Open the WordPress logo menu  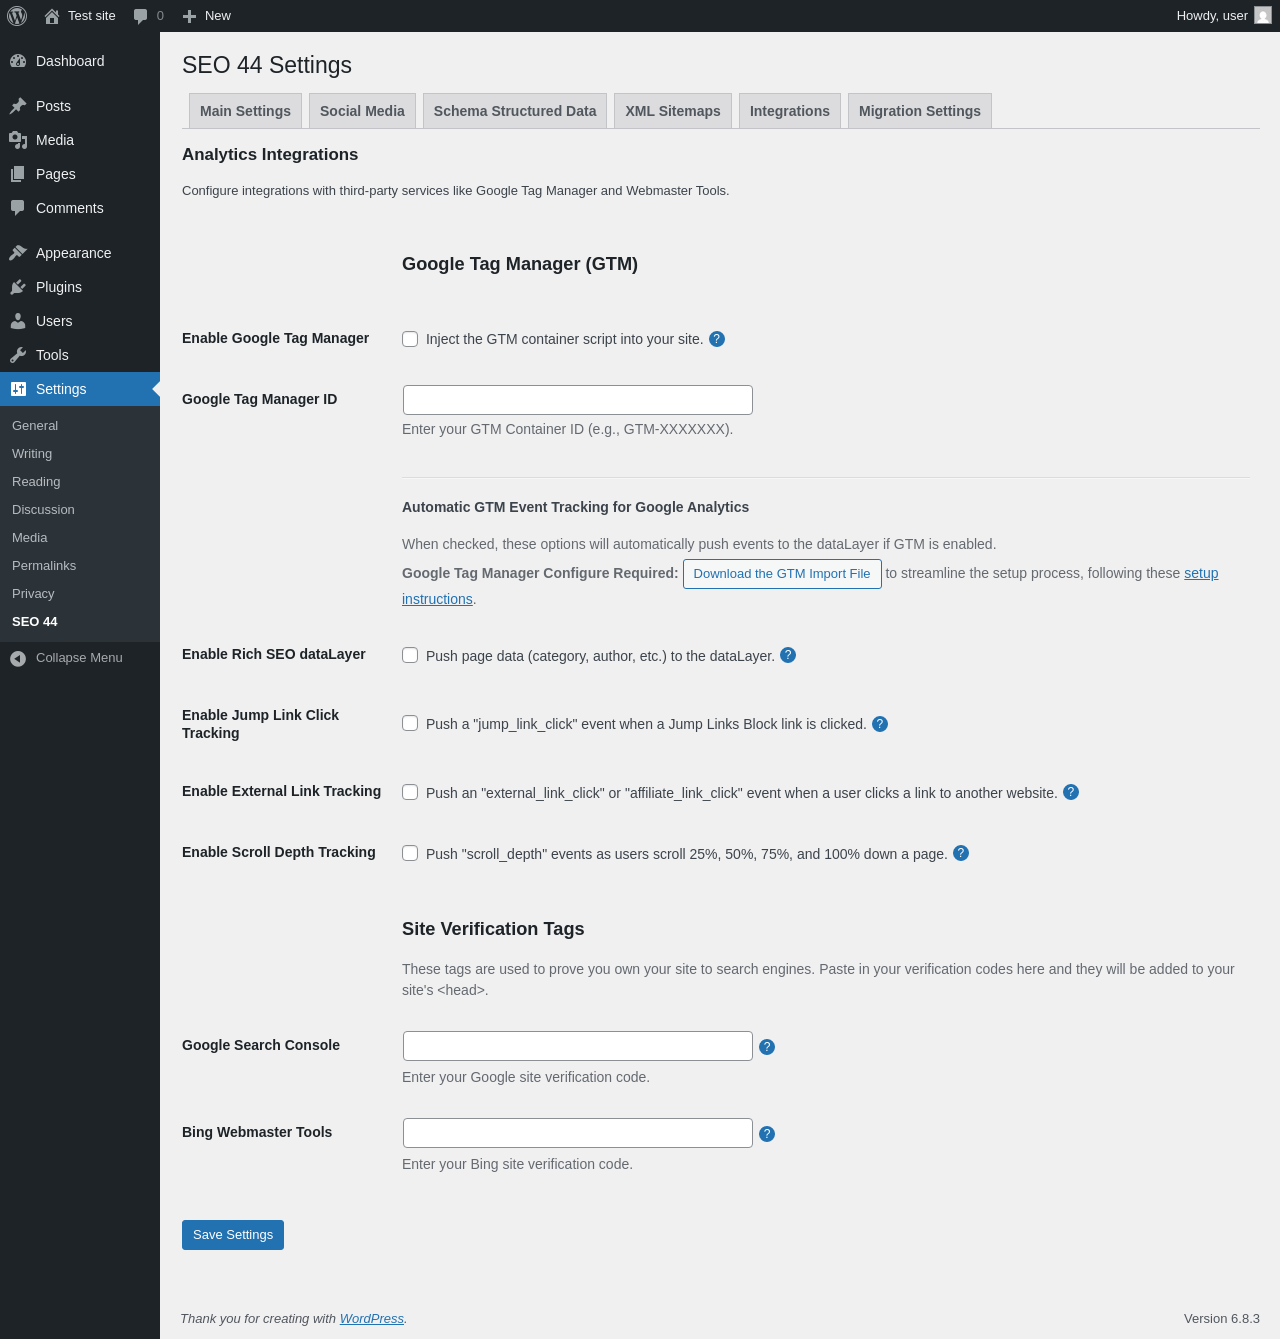coord(16,16)
